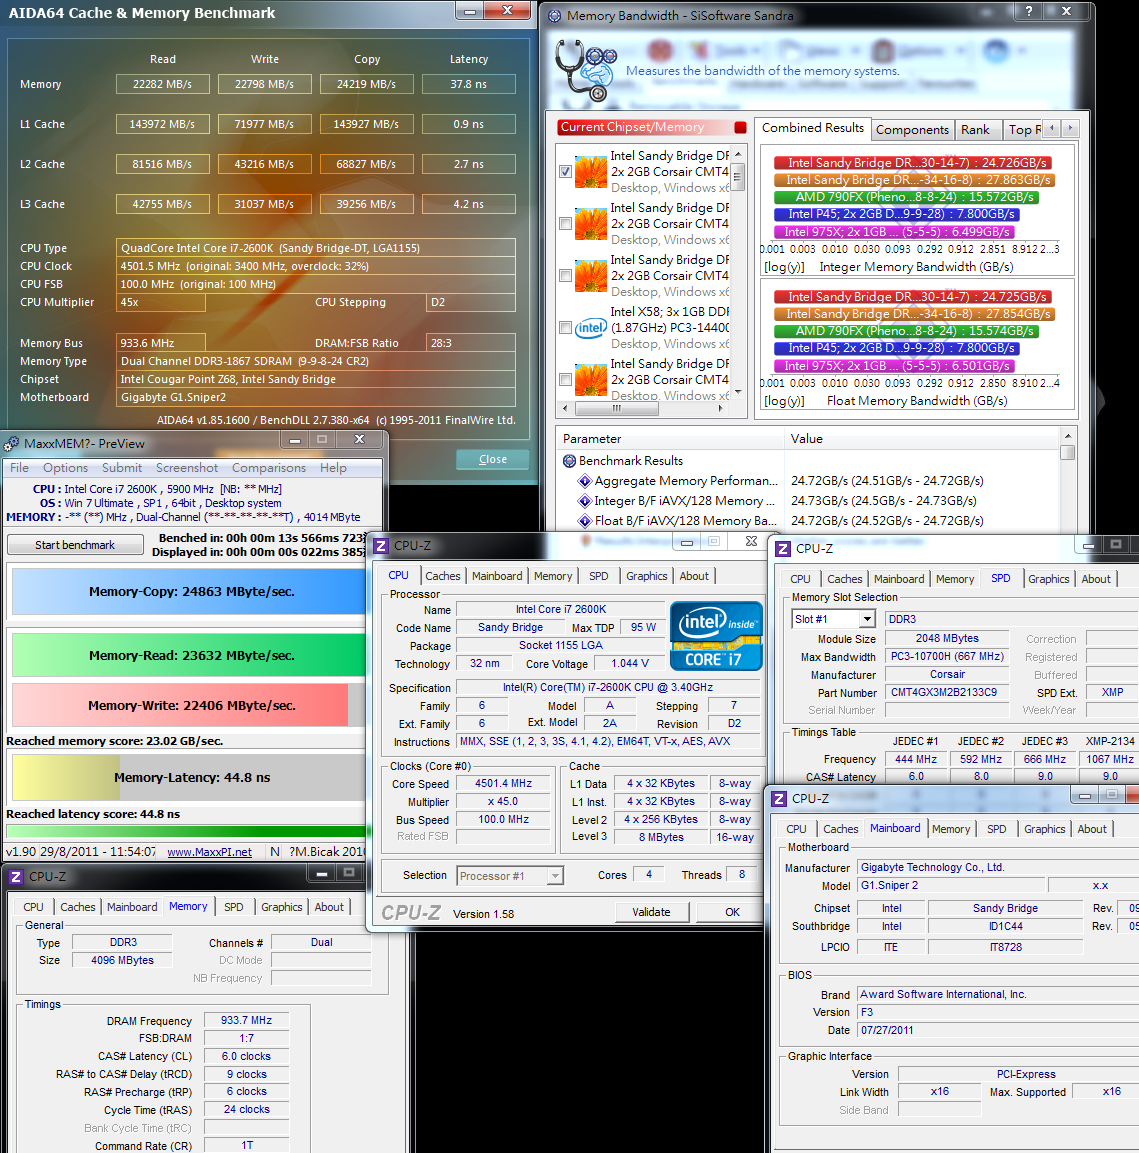Viewport: 1139px width, 1153px height.
Task: Click up arrow of Sandra Parameter list scrollbar
Action: [1068, 436]
